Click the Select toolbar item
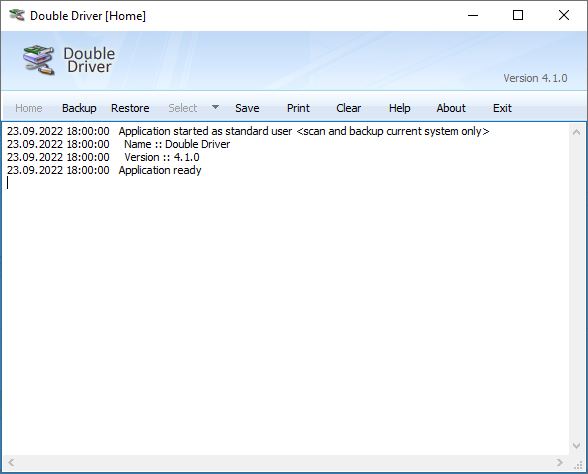588x474 pixels. click(183, 108)
